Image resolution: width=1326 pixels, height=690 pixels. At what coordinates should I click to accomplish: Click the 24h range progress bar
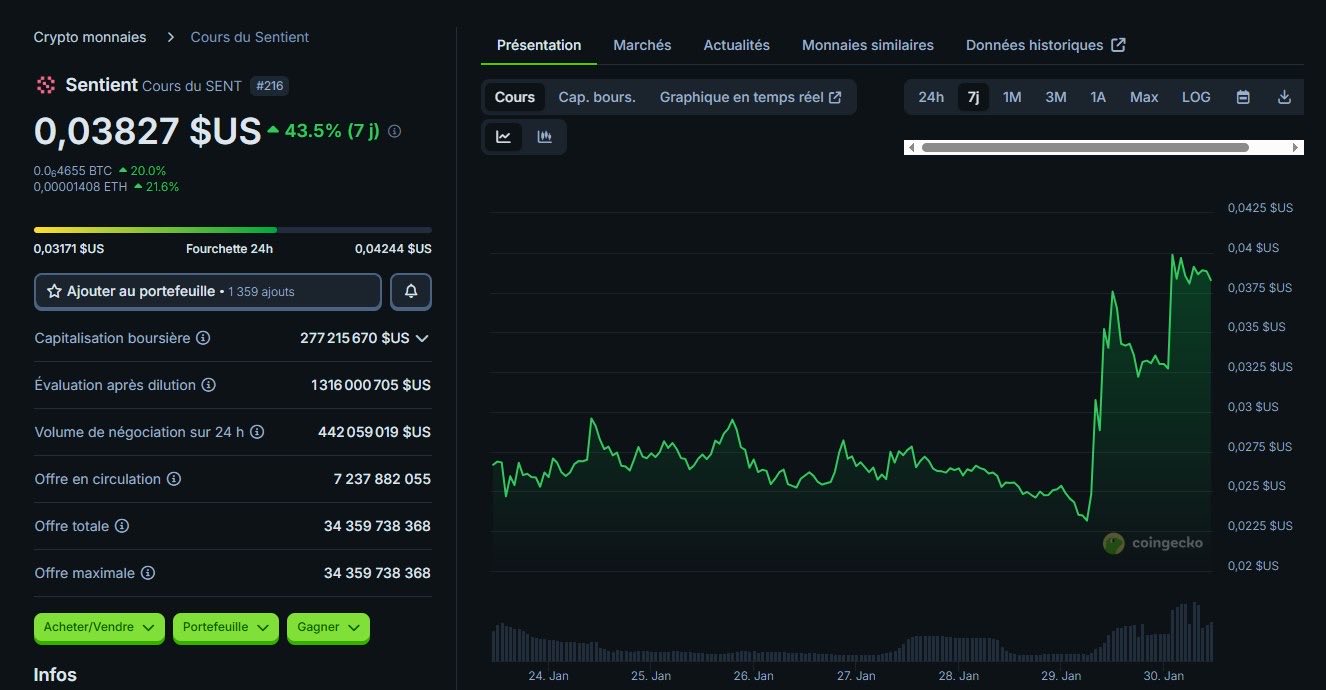click(233, 230)
